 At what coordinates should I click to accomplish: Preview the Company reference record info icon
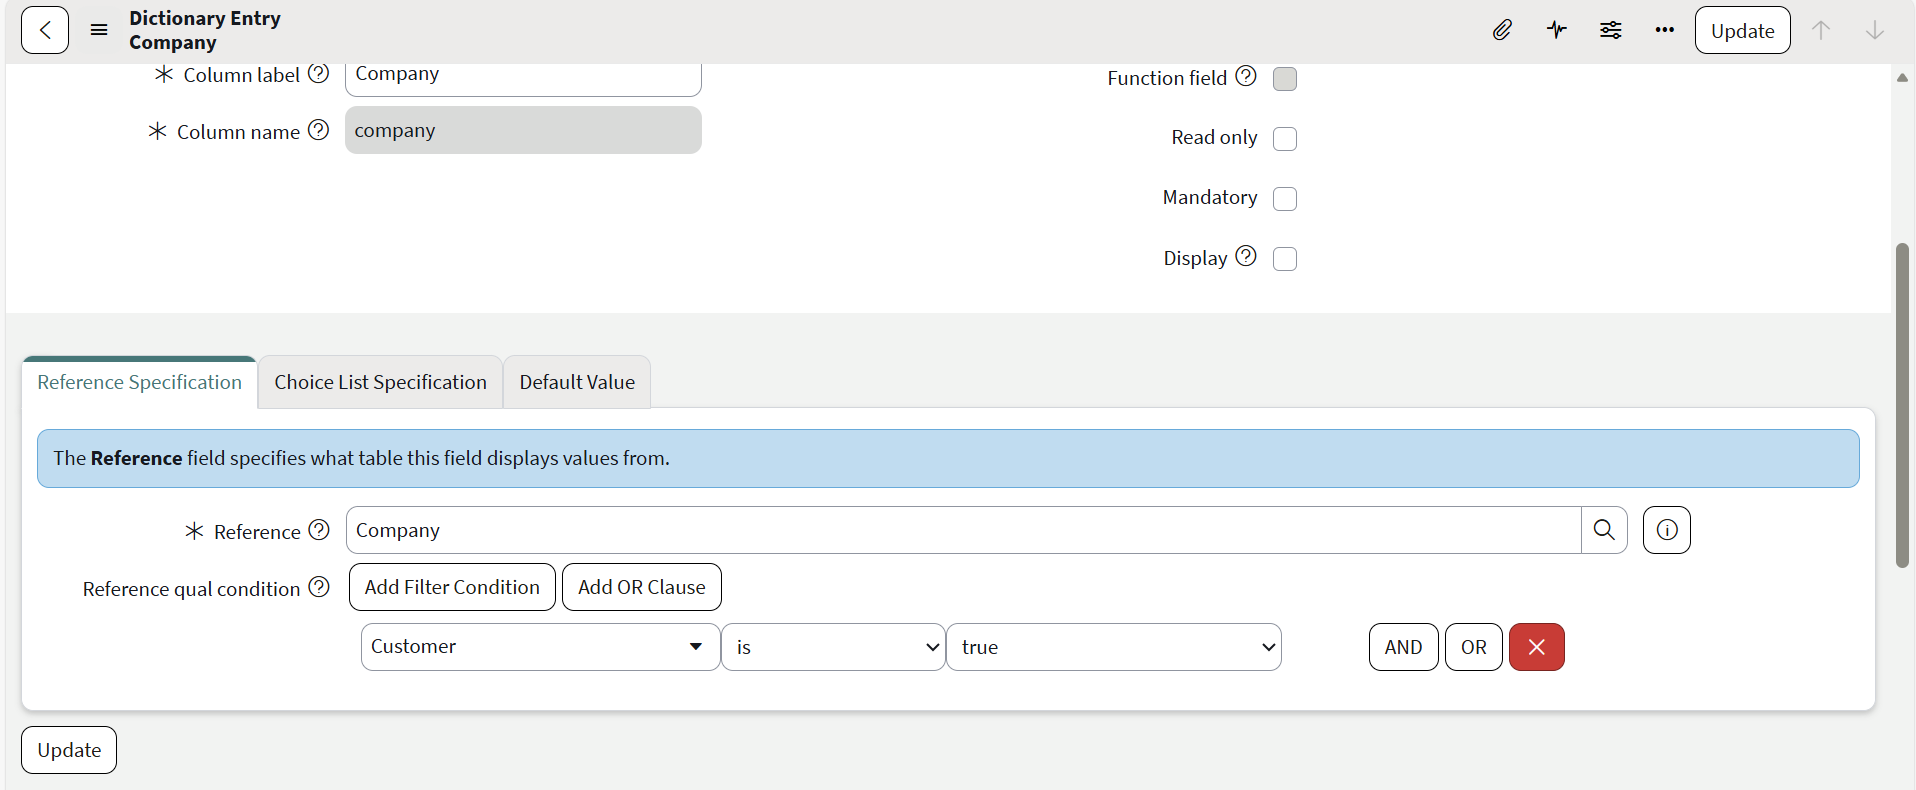[x=1666, y=530]
